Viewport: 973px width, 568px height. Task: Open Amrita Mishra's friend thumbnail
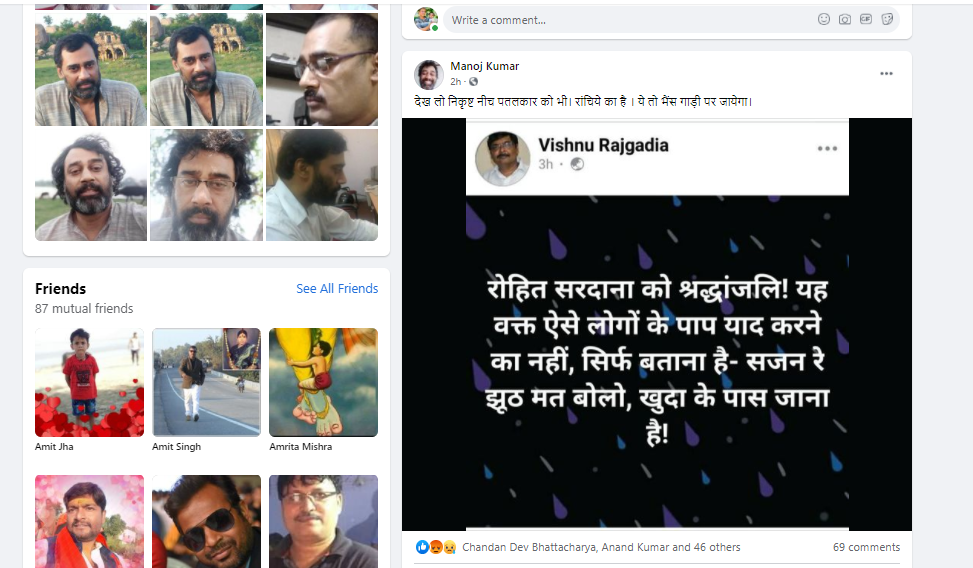323,382
